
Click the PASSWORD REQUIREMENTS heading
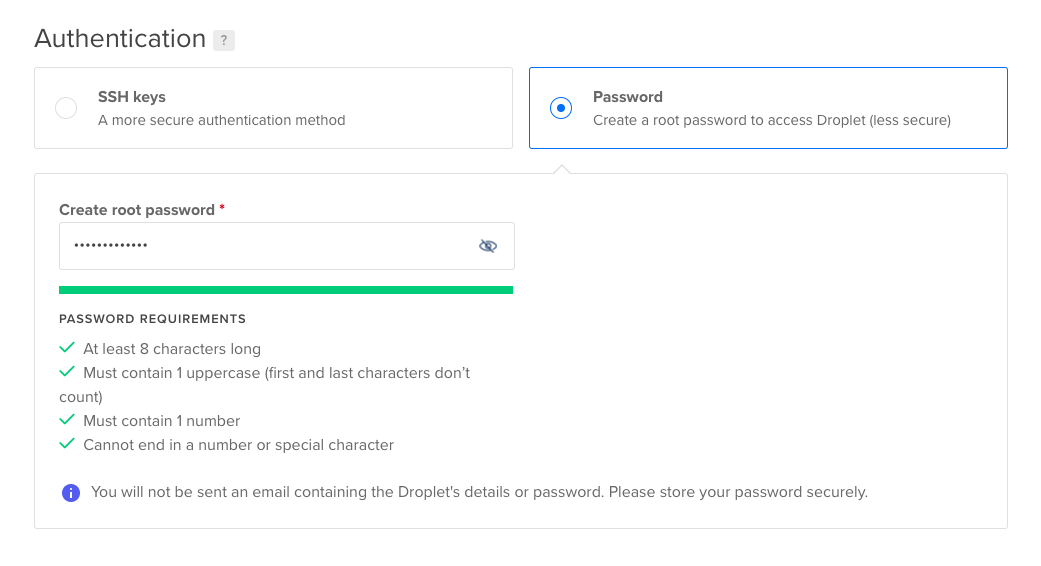153,319
